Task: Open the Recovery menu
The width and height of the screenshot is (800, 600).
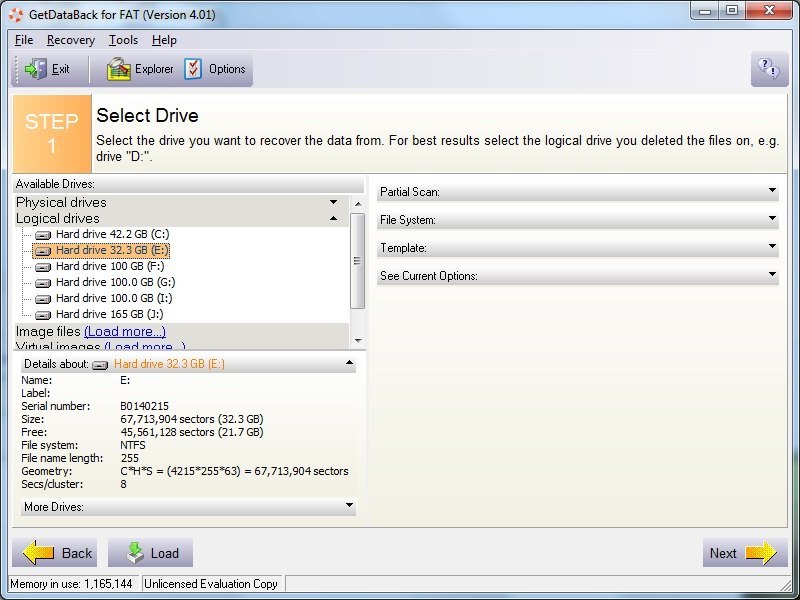Action: [70, 40]
